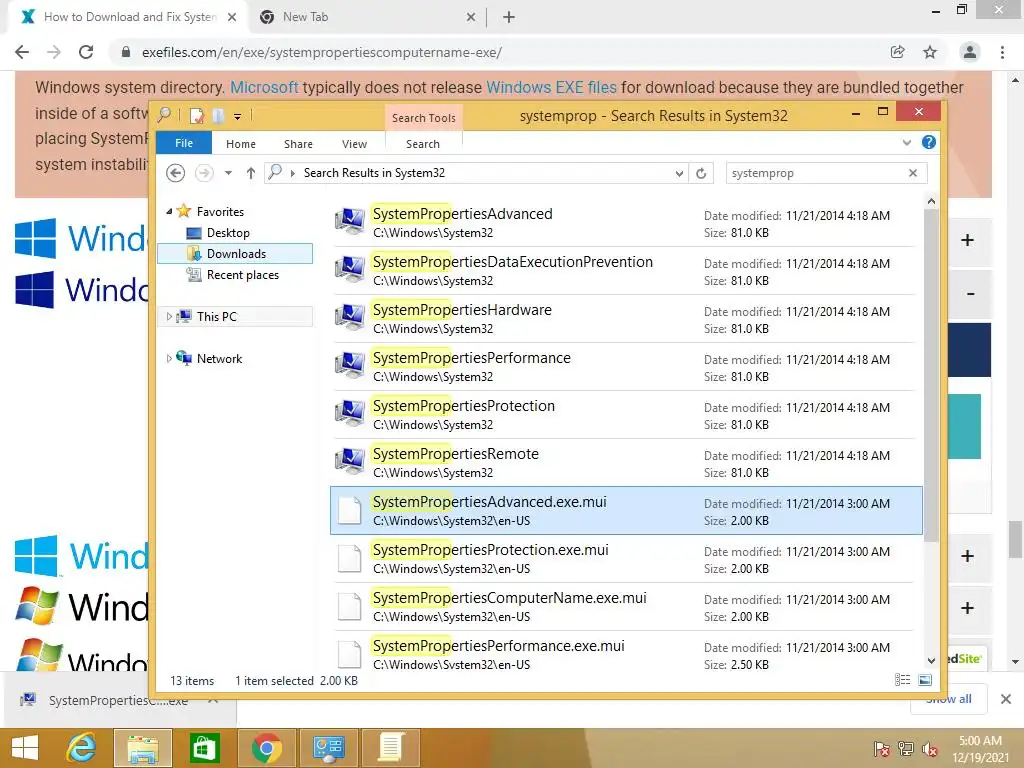The image size is (1024, 768).
Task: Bookmark this page with the star icon
Action: [x=930, y=52]
